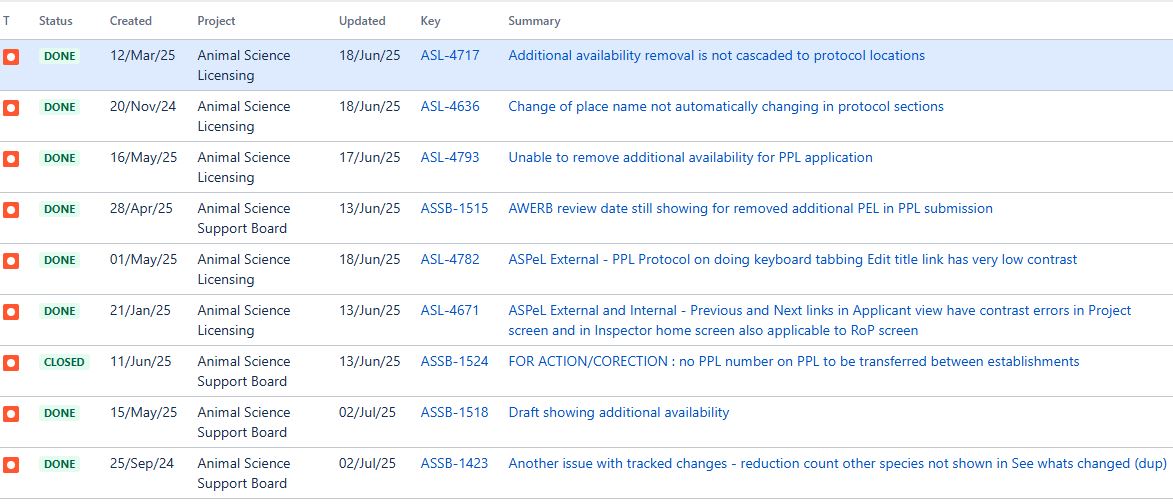Screen dimensions: 1173x504
Task: Click the bug icon in the ASSB-1518 row
Action: [x=10, y=414]
